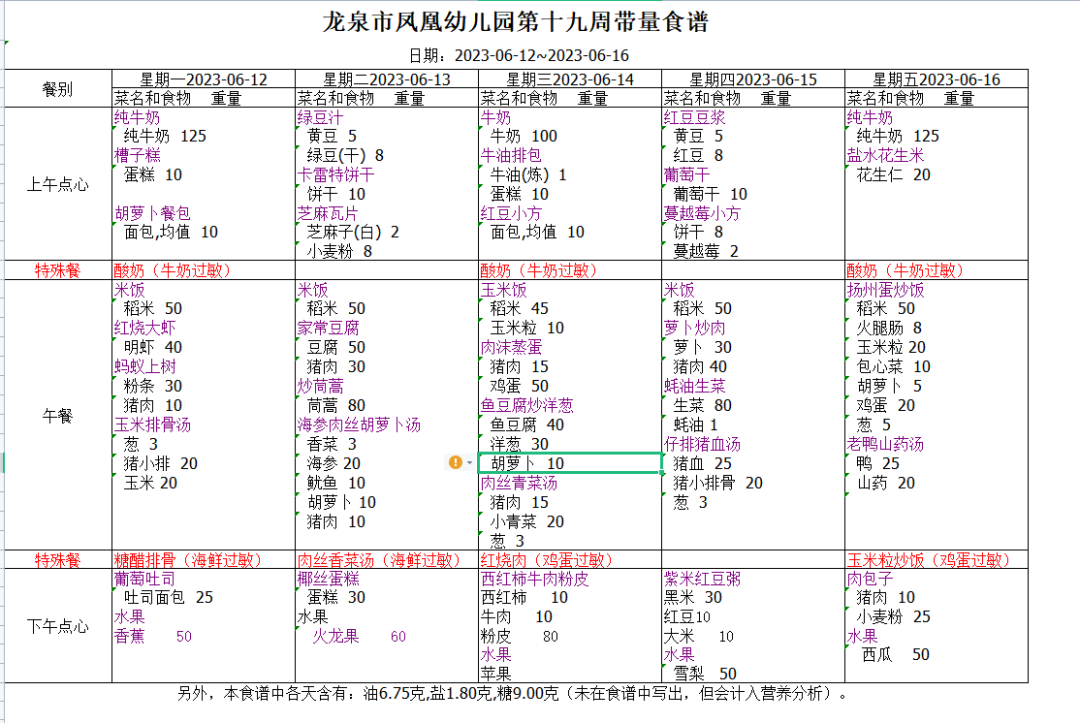The height and width of the screenshot is (723, 1080).
Task: Click the date line 2023-06-12~2023-06-16
Action: pyautogui.click(x=519, y=55)
